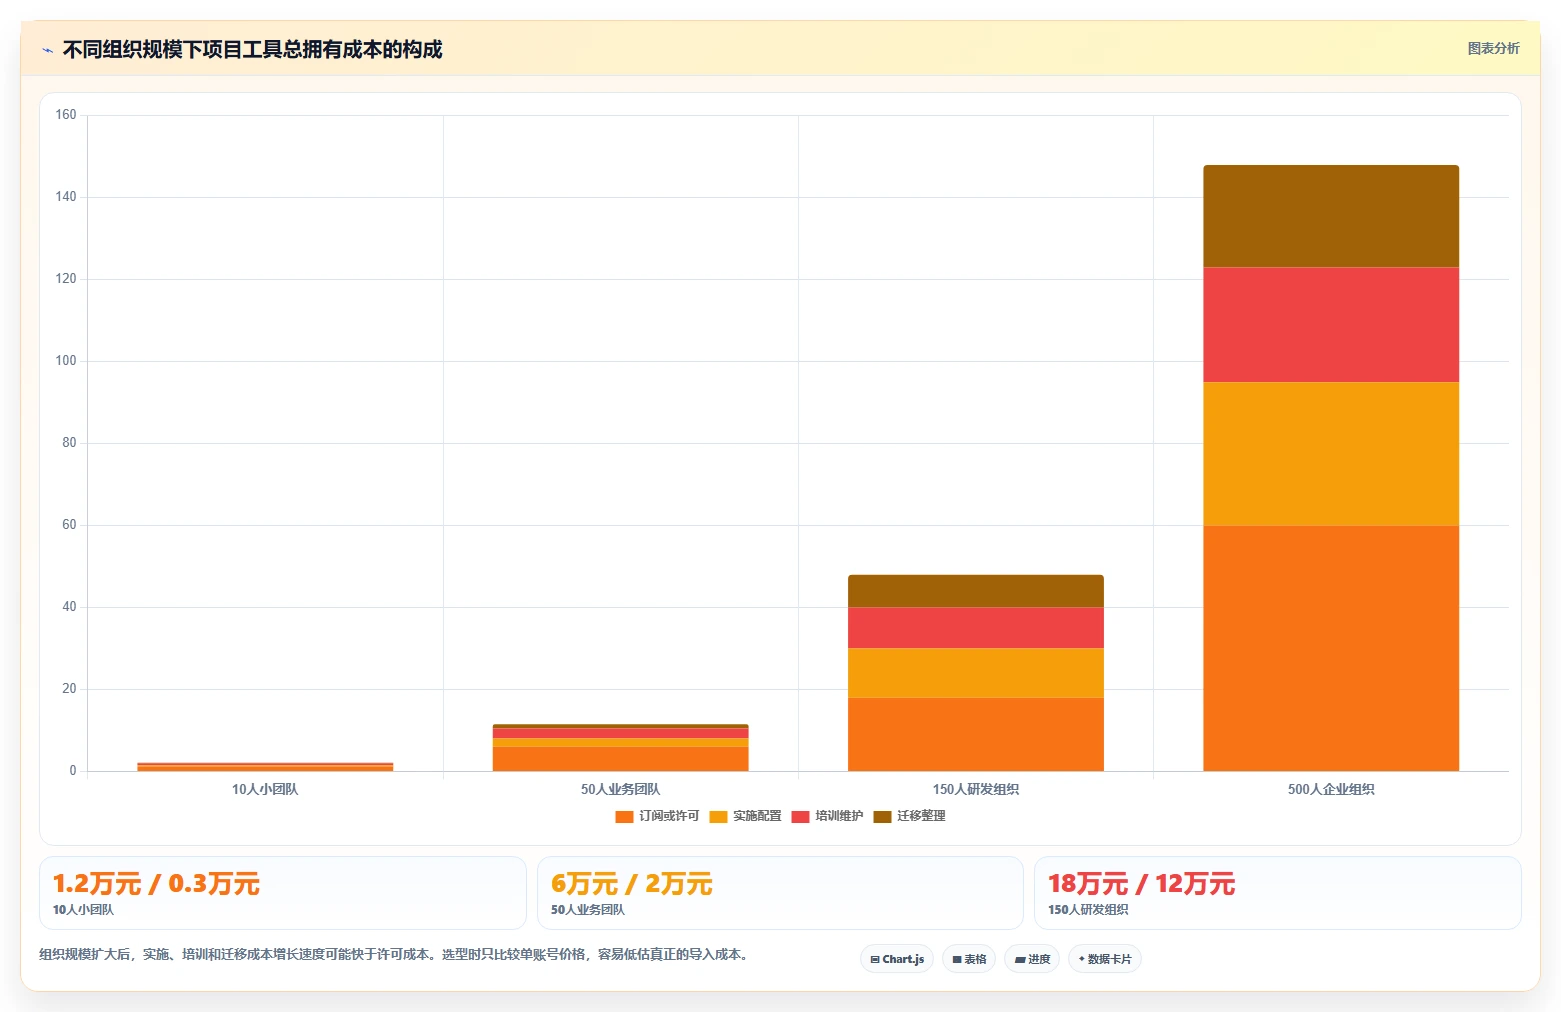Click the 50人业务团队 axis label
The height and width of the screenshot is (1012, 1561).
(x=620, y=789)
